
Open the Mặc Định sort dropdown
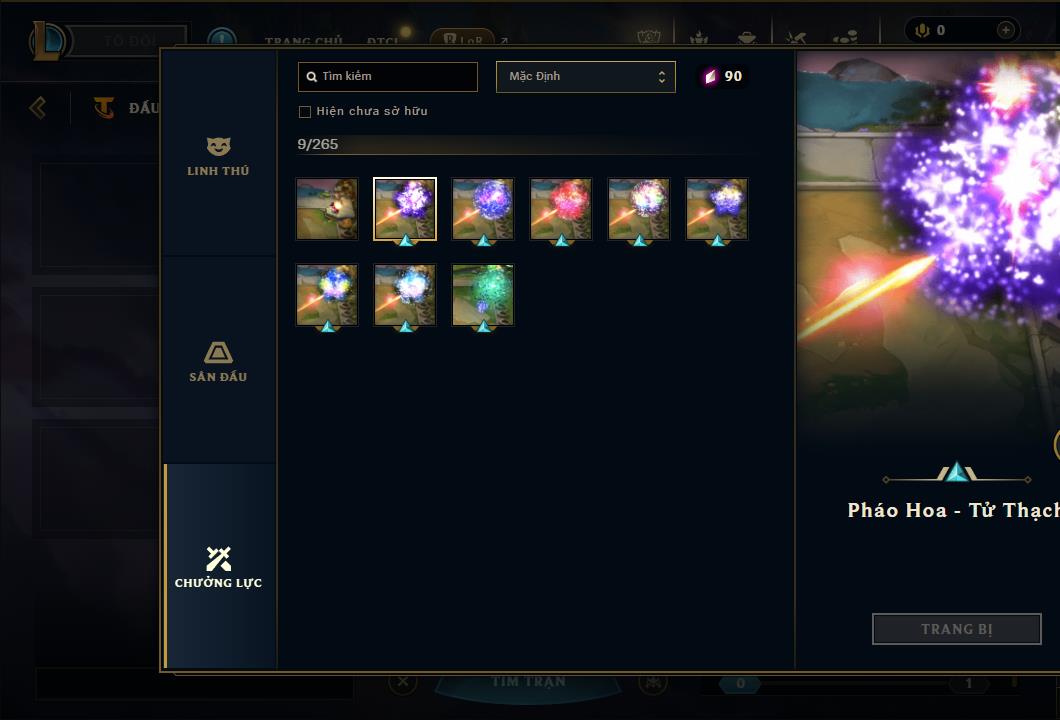(x=585, y=77)
